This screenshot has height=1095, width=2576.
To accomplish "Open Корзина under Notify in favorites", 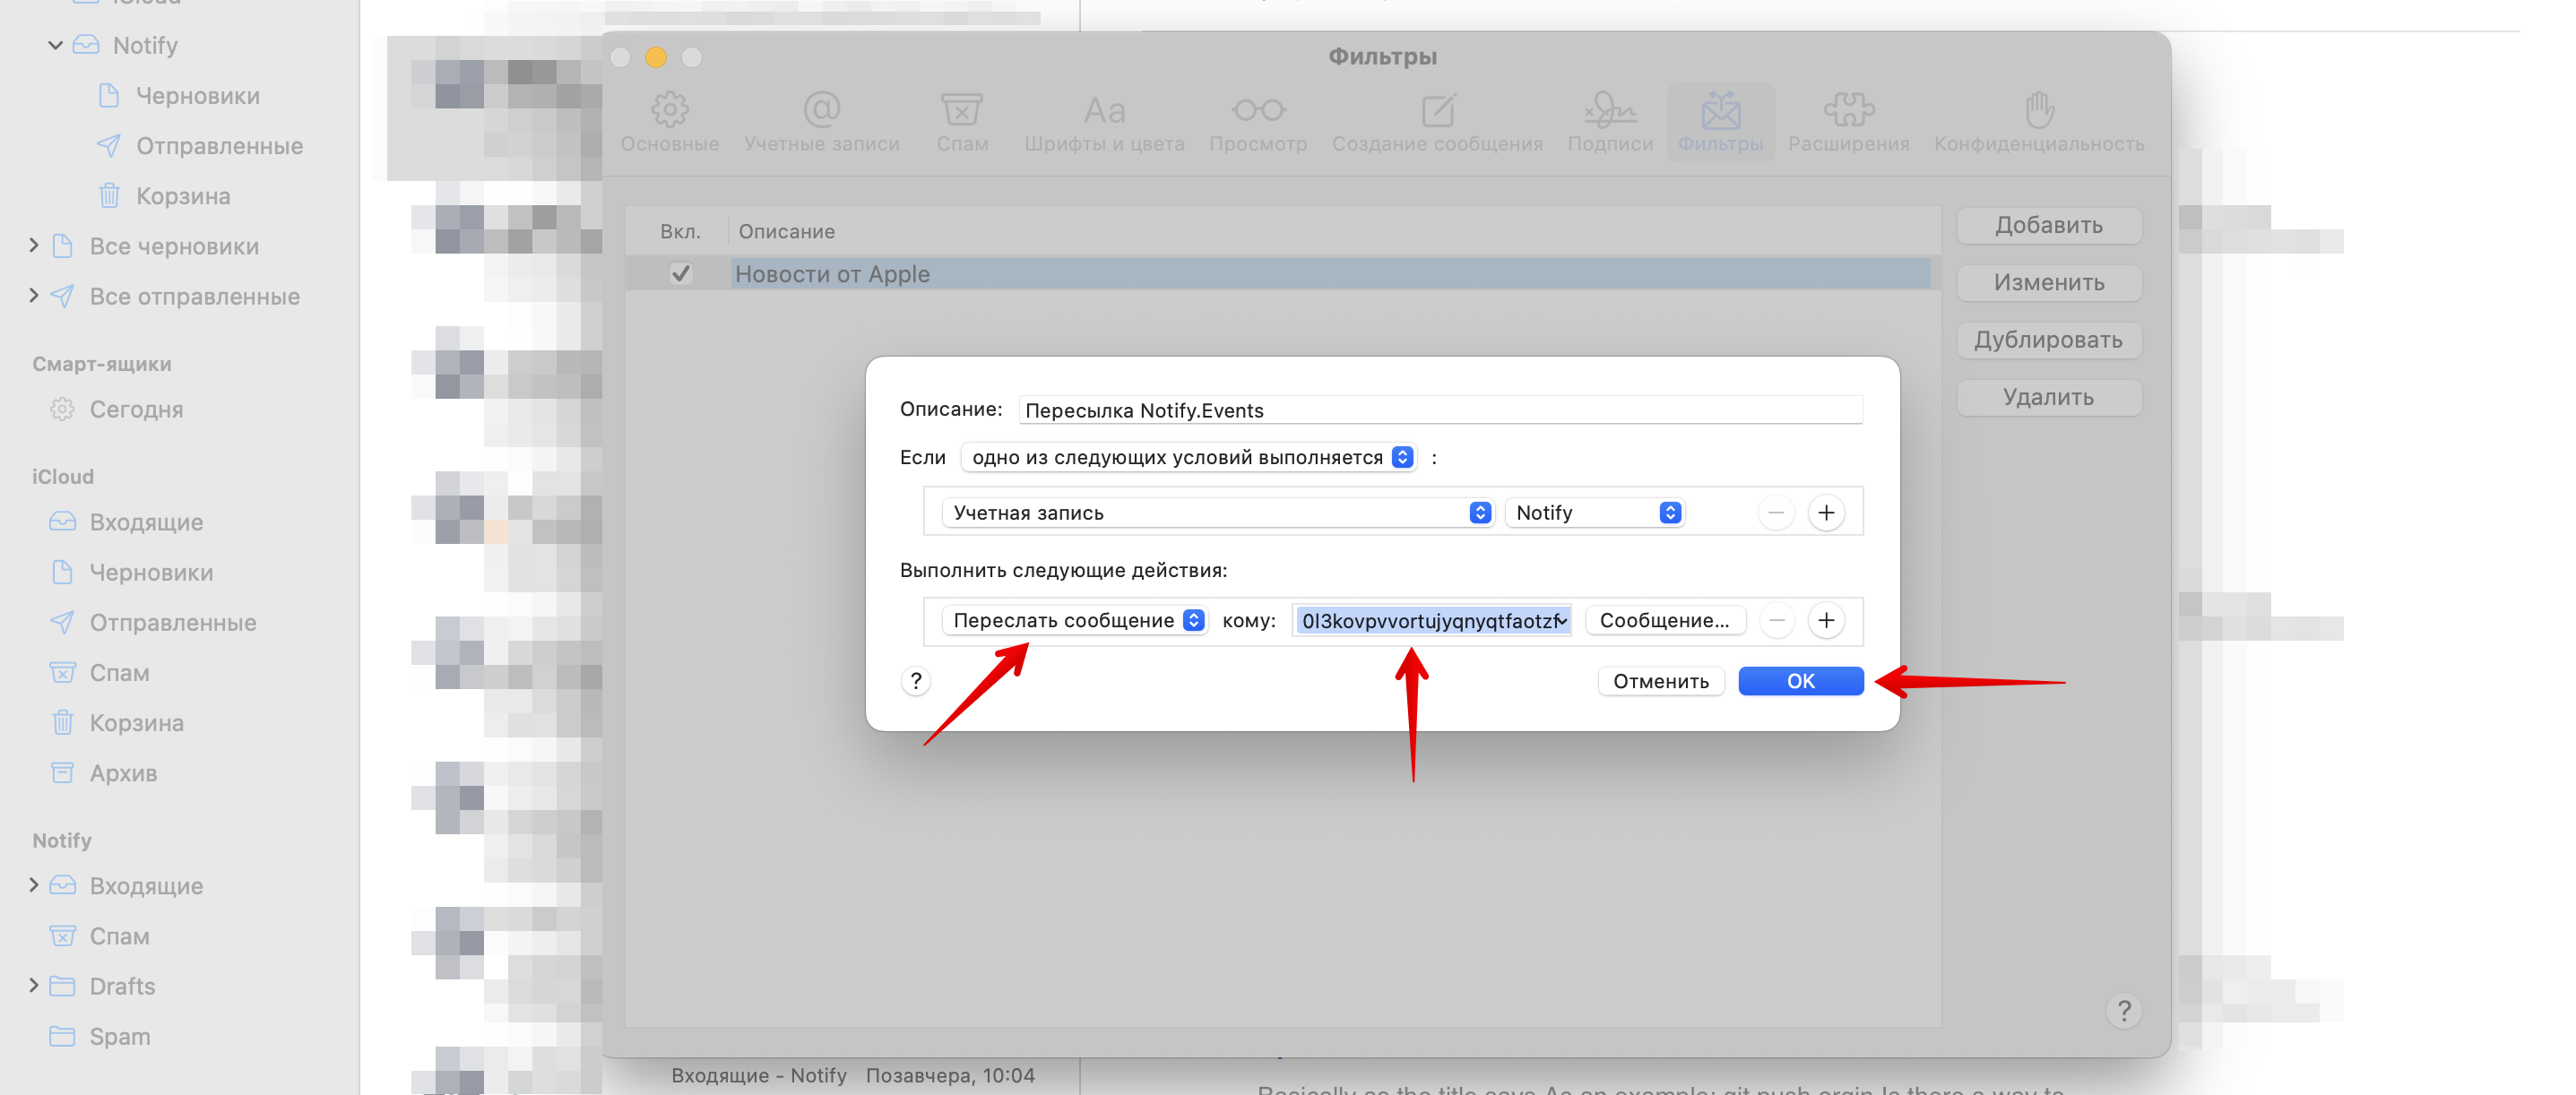I will (x=183, y=196).
